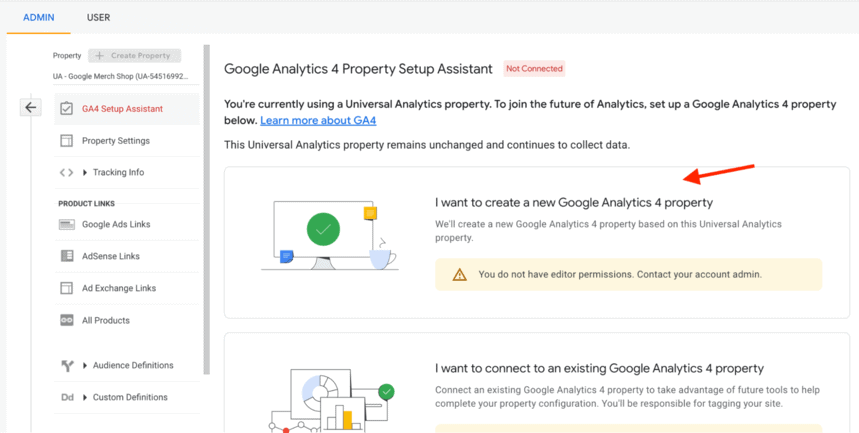This screenshot has width=859, height=433.
Task: Click the Property Settings panel icon
Action: click(66, 141)
